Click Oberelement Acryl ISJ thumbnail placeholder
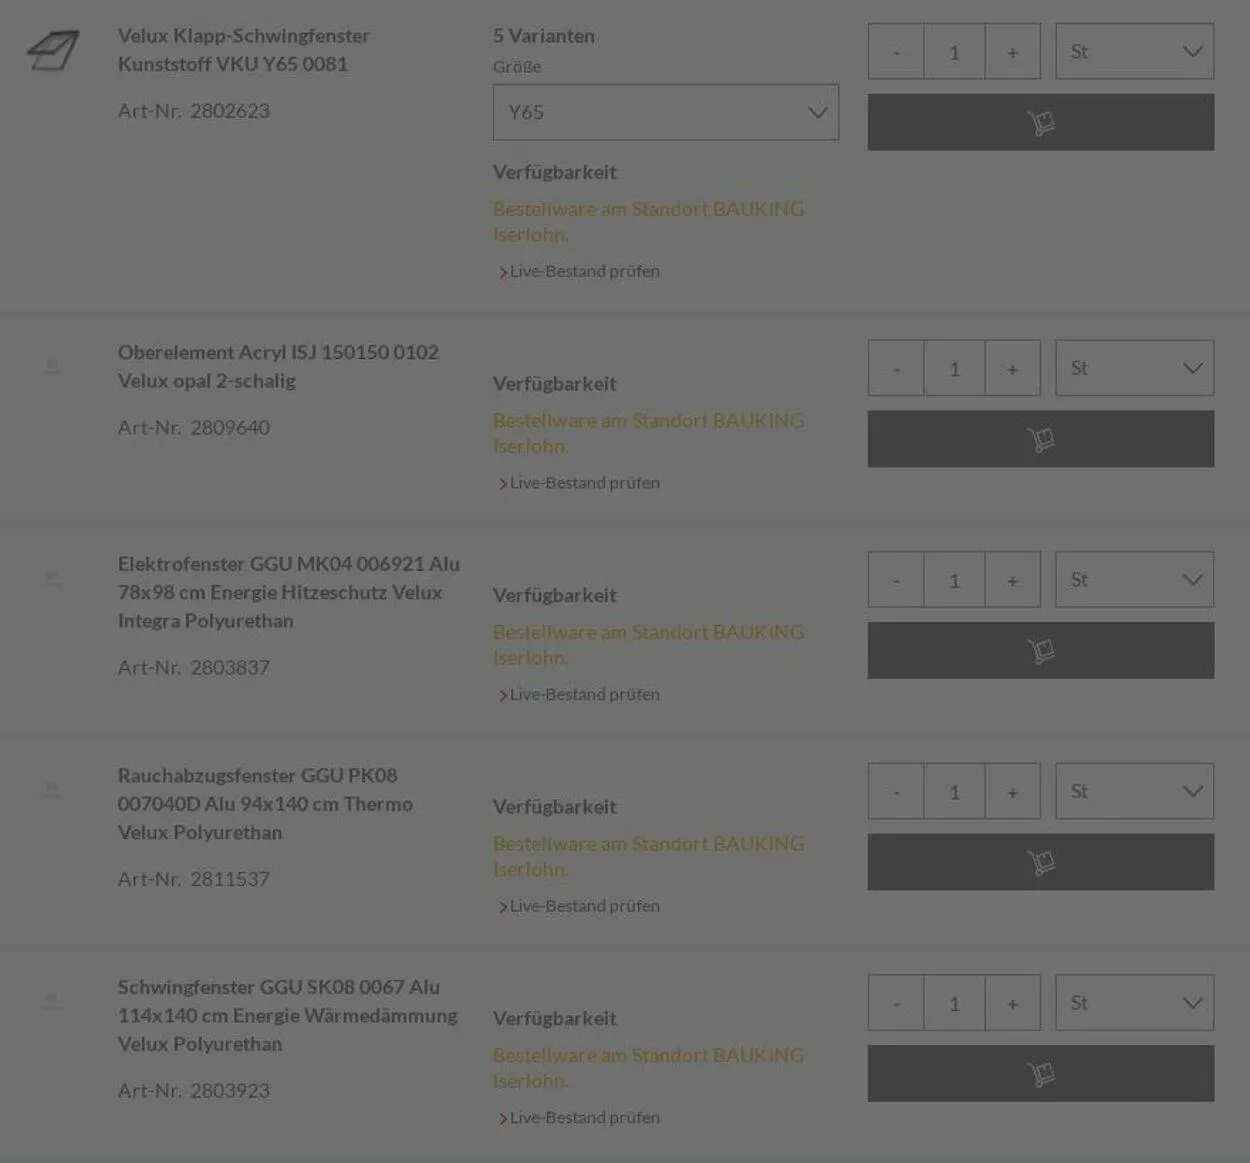This screenshot has width=1250, height=1163. tap(53, 366)
